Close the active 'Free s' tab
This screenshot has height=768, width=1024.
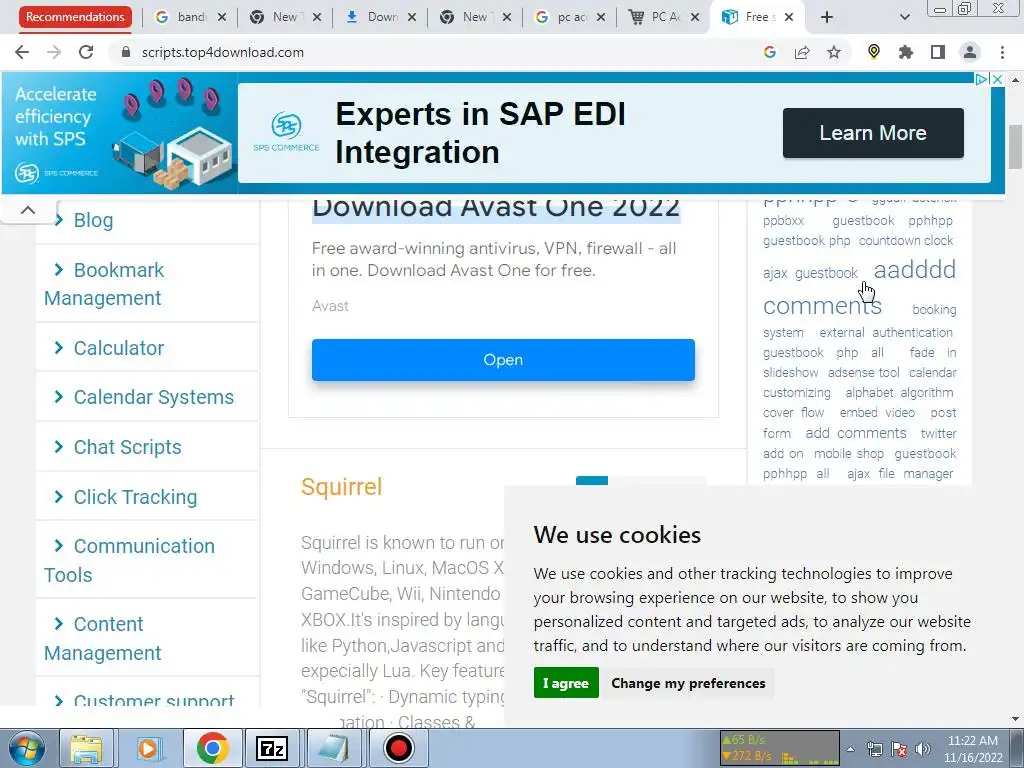(789, 17)
